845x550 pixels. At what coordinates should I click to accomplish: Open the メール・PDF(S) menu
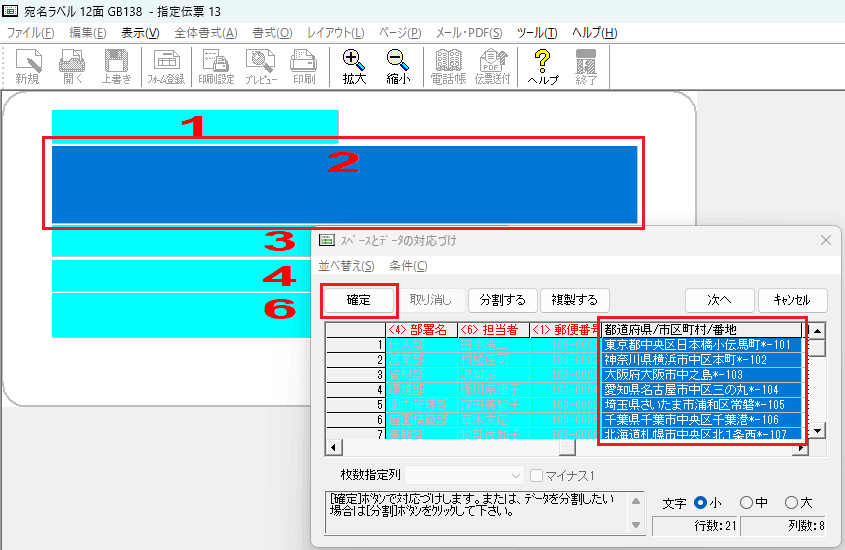(x=469, y=33)
